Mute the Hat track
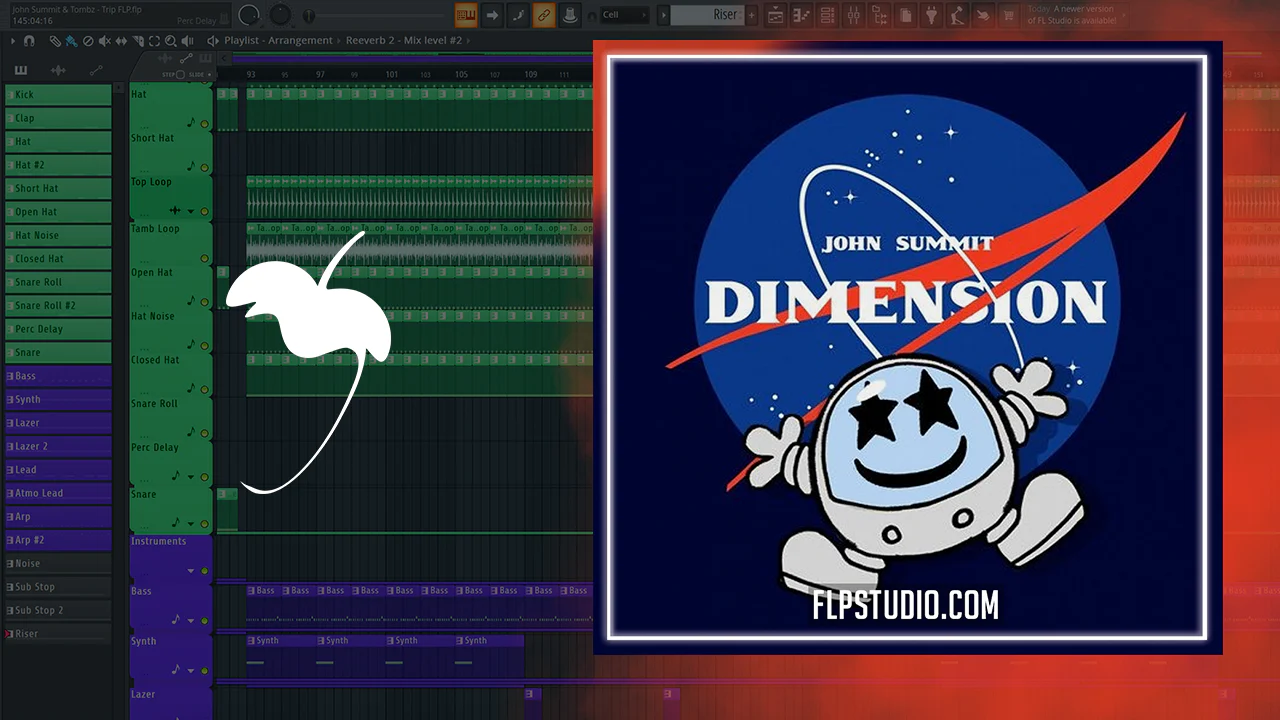Viewport: 1280px width, 720px height. tap(205, 124)
